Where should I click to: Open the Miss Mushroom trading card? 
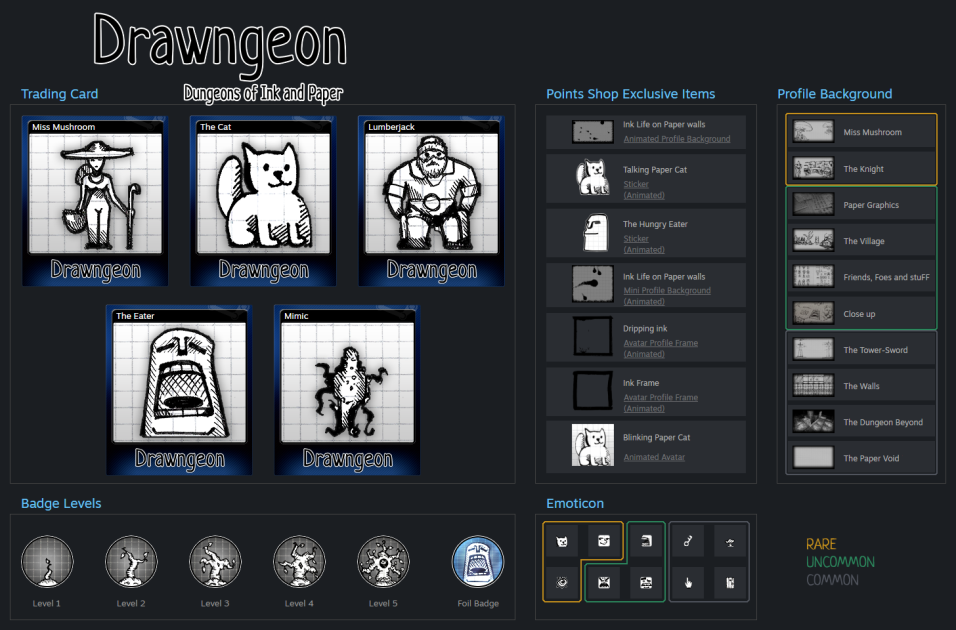(x=95, y=201)
